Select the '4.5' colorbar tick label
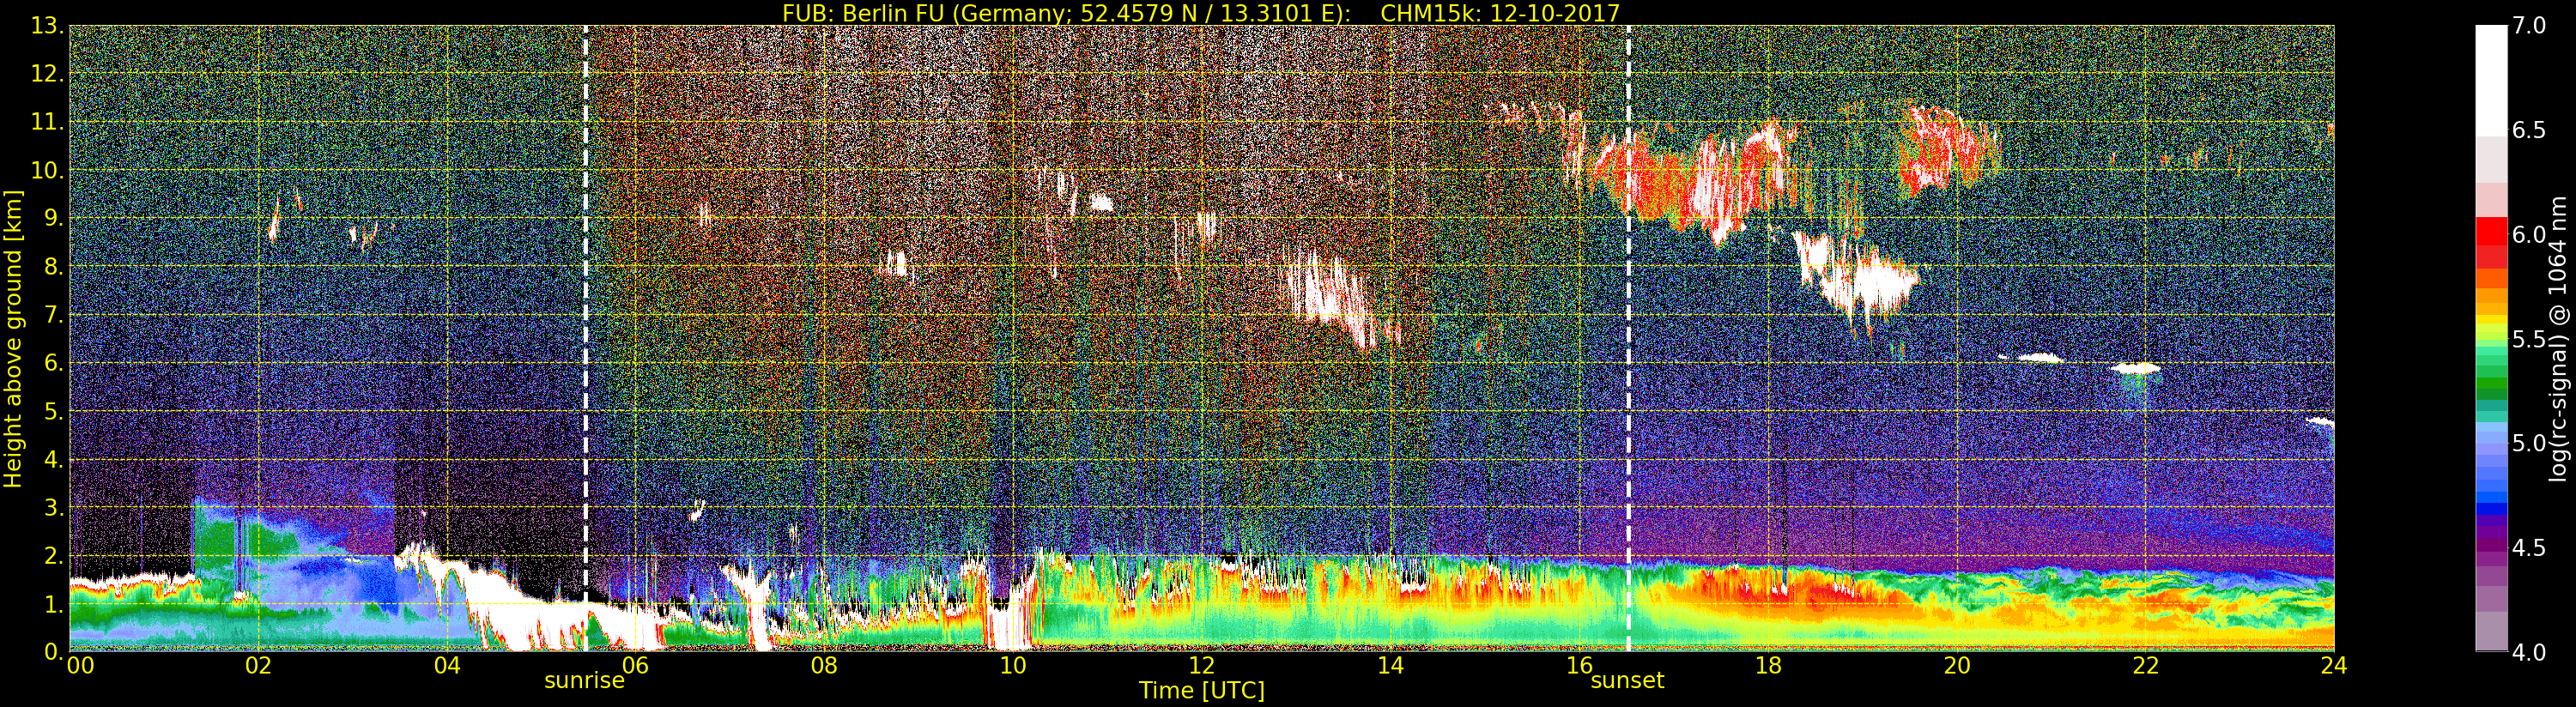The image size is (2576, 707). coord(2527,547)
